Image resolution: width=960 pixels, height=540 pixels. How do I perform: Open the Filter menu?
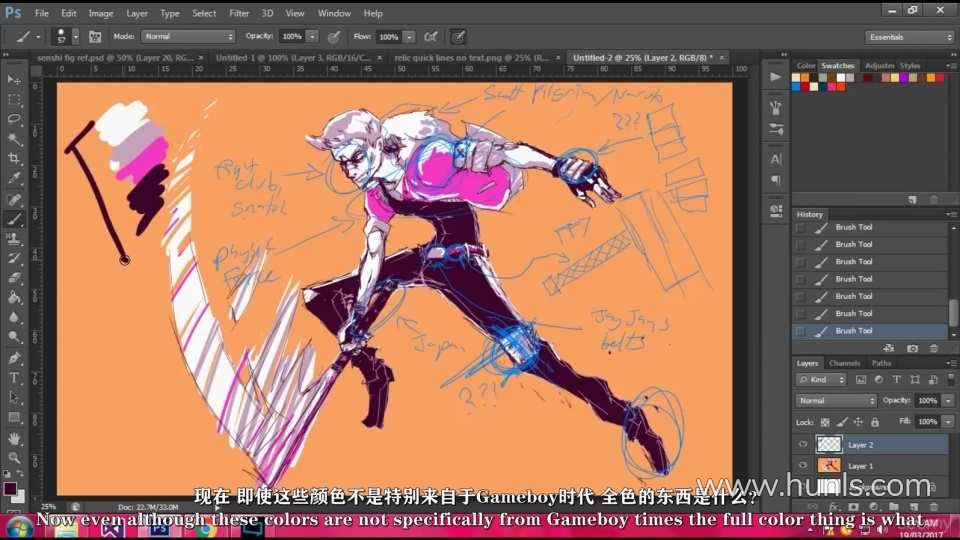tap(239, 13)
